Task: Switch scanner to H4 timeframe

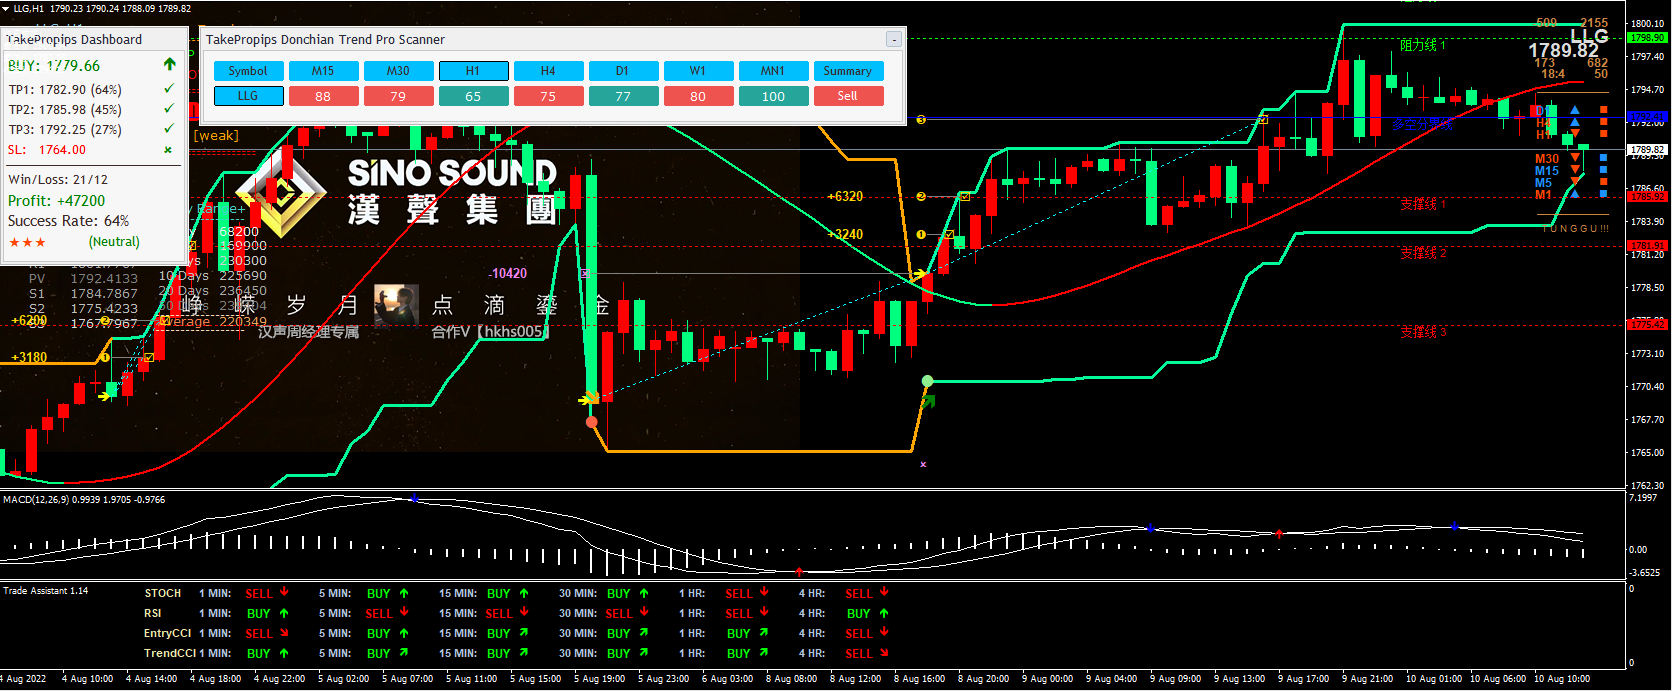Action: pos(548,71)
